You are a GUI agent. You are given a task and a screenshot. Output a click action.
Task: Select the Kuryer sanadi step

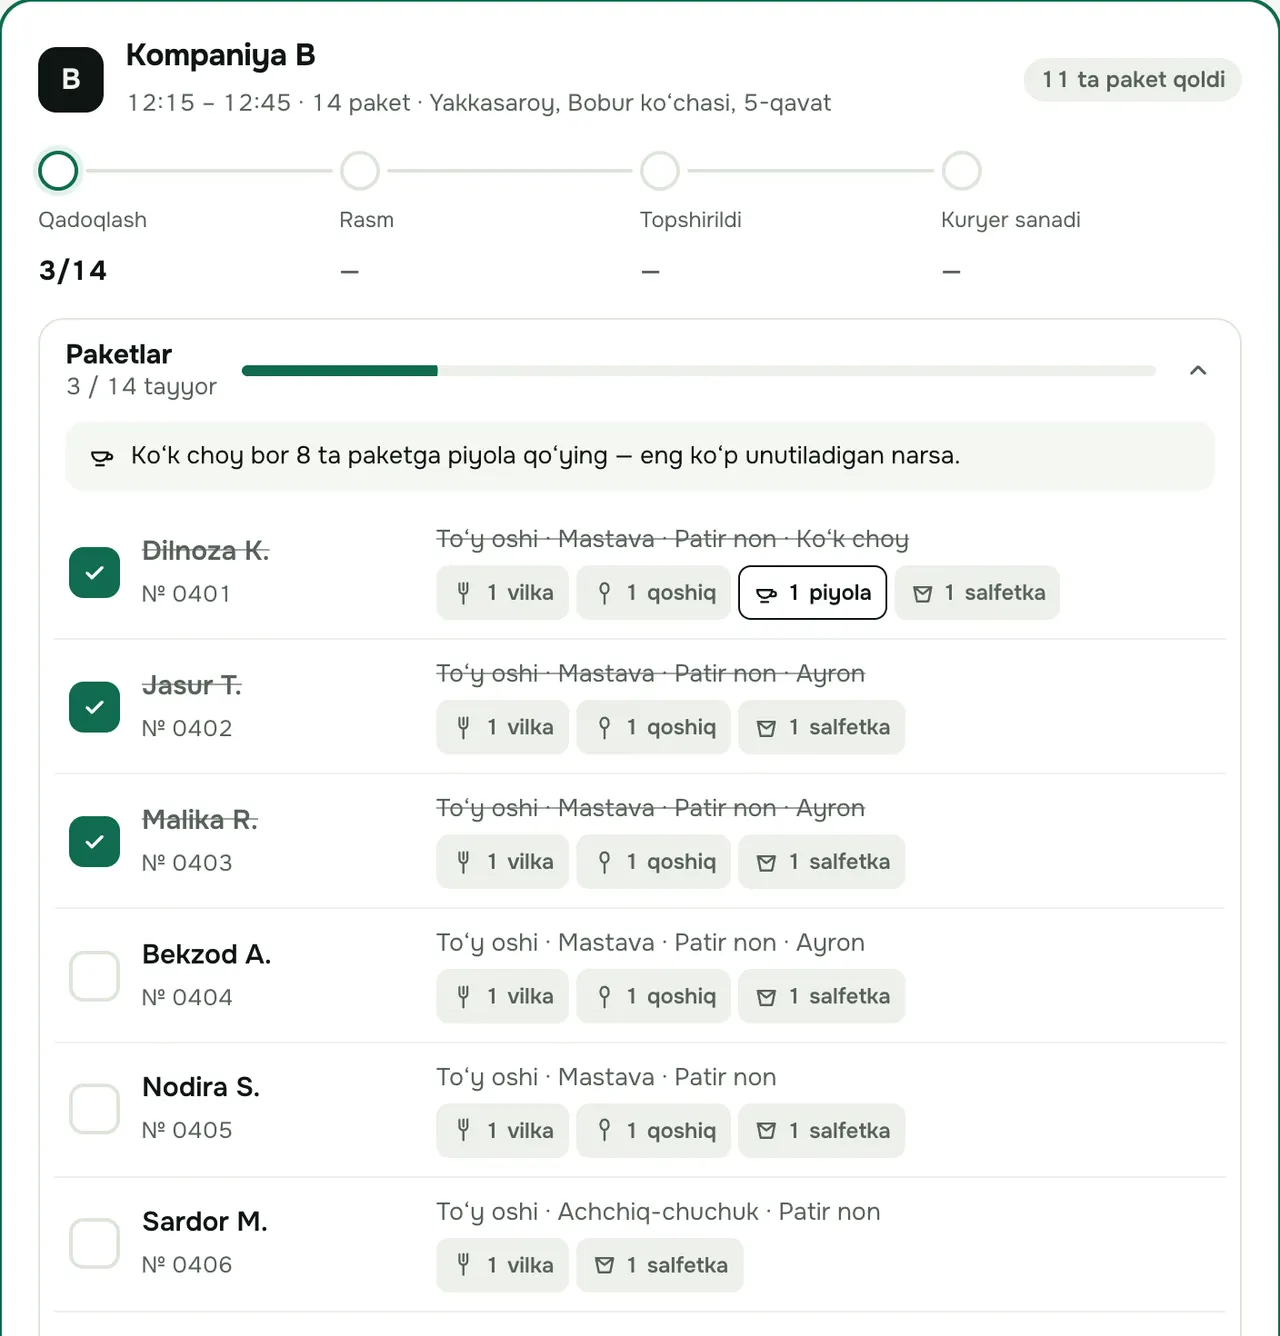pos(961,171)
